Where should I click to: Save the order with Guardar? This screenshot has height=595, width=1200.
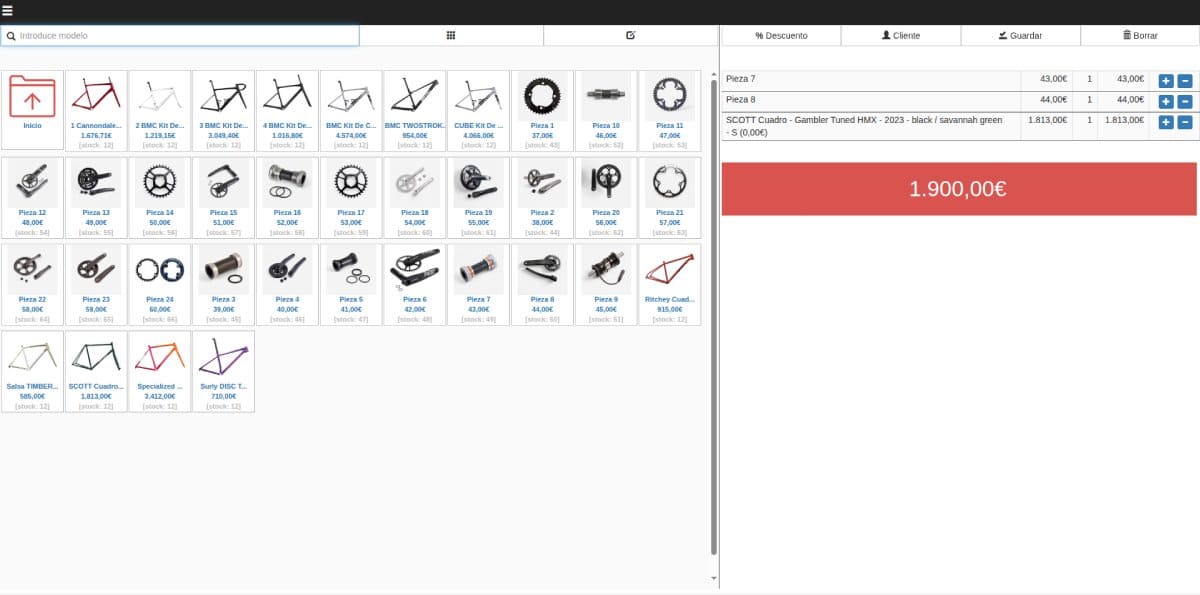pyautogui.click(x=1020, y=35)
